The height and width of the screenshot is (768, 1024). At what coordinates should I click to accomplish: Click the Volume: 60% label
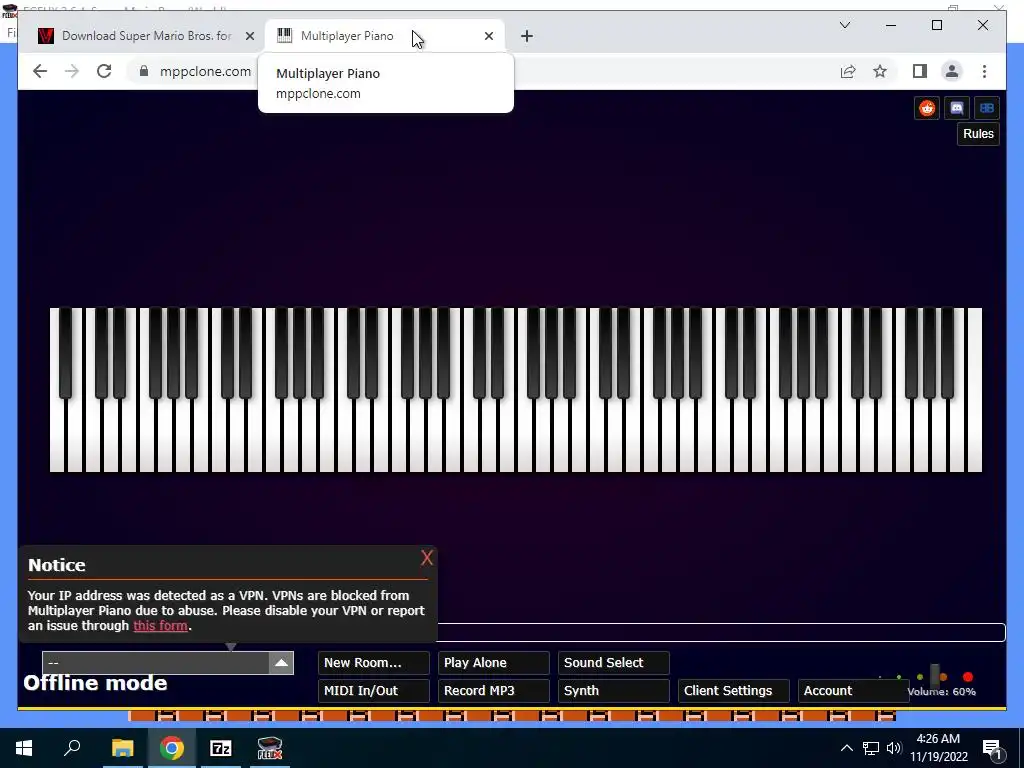pyautogui.click(x=941, y=692)
